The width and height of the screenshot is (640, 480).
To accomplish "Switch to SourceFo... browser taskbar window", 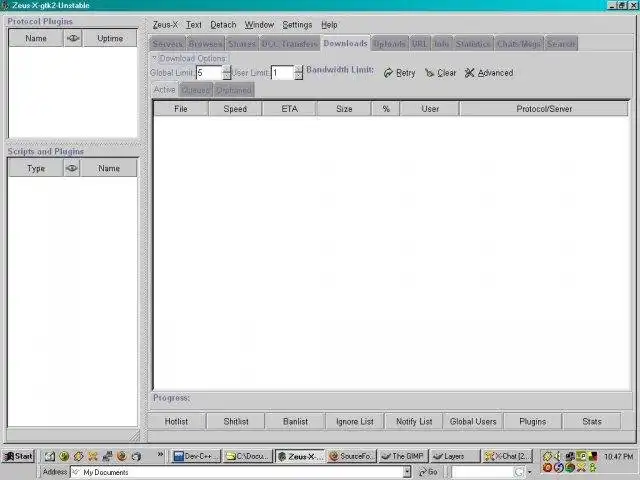I will coord(351,456).
